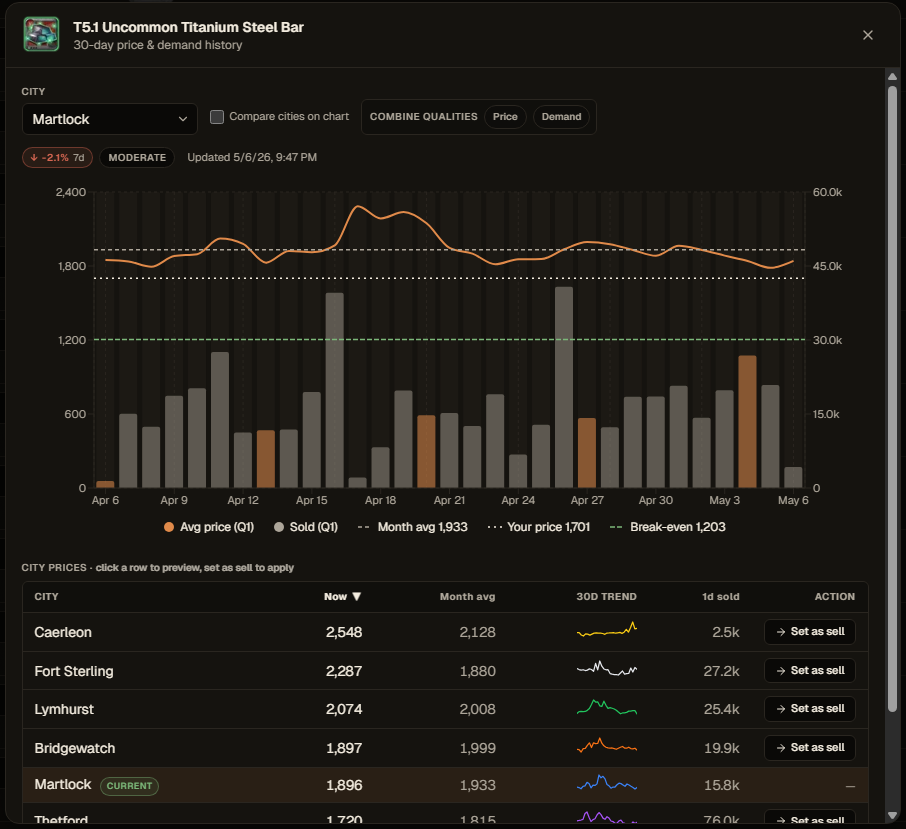The width and height of the screenshot is (906, 829).
Task: Sort by Month avg column header
Action: click(467, 597)
